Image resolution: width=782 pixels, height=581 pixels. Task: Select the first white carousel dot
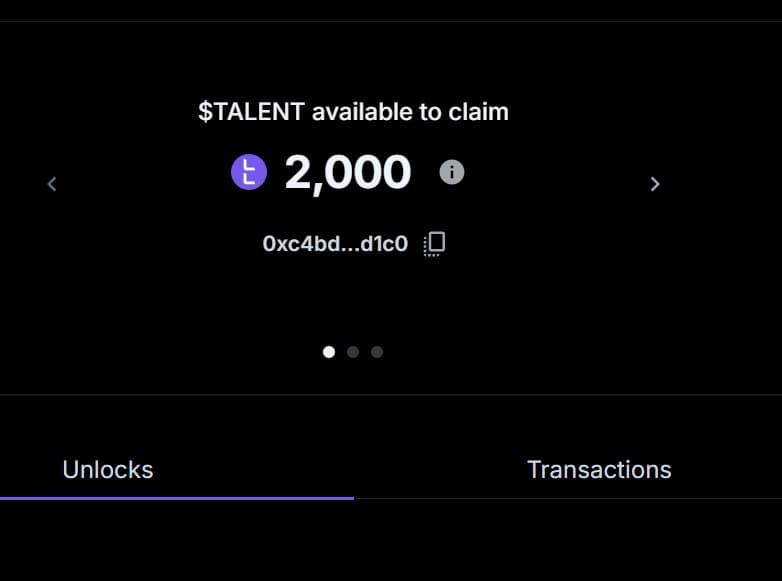(329, 352)
